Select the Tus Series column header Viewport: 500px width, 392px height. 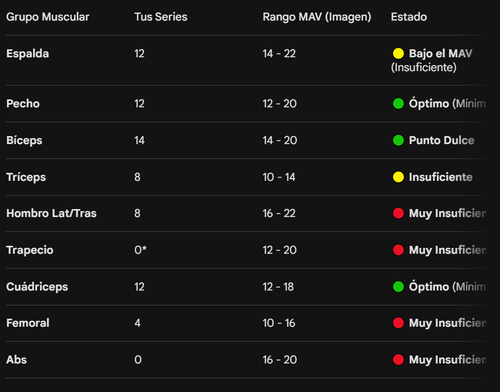tap(161, 17)
